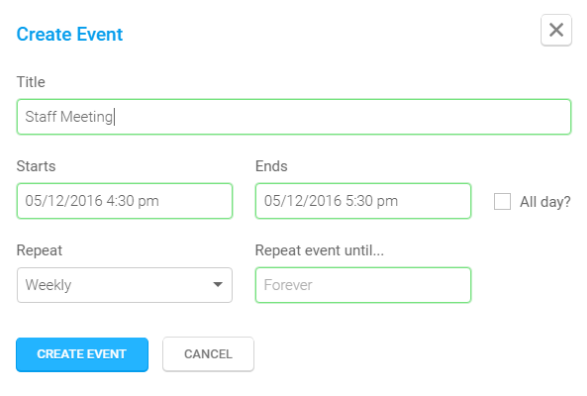
Task: Click the Forever repeat-until field
Action: pos(363,285)
